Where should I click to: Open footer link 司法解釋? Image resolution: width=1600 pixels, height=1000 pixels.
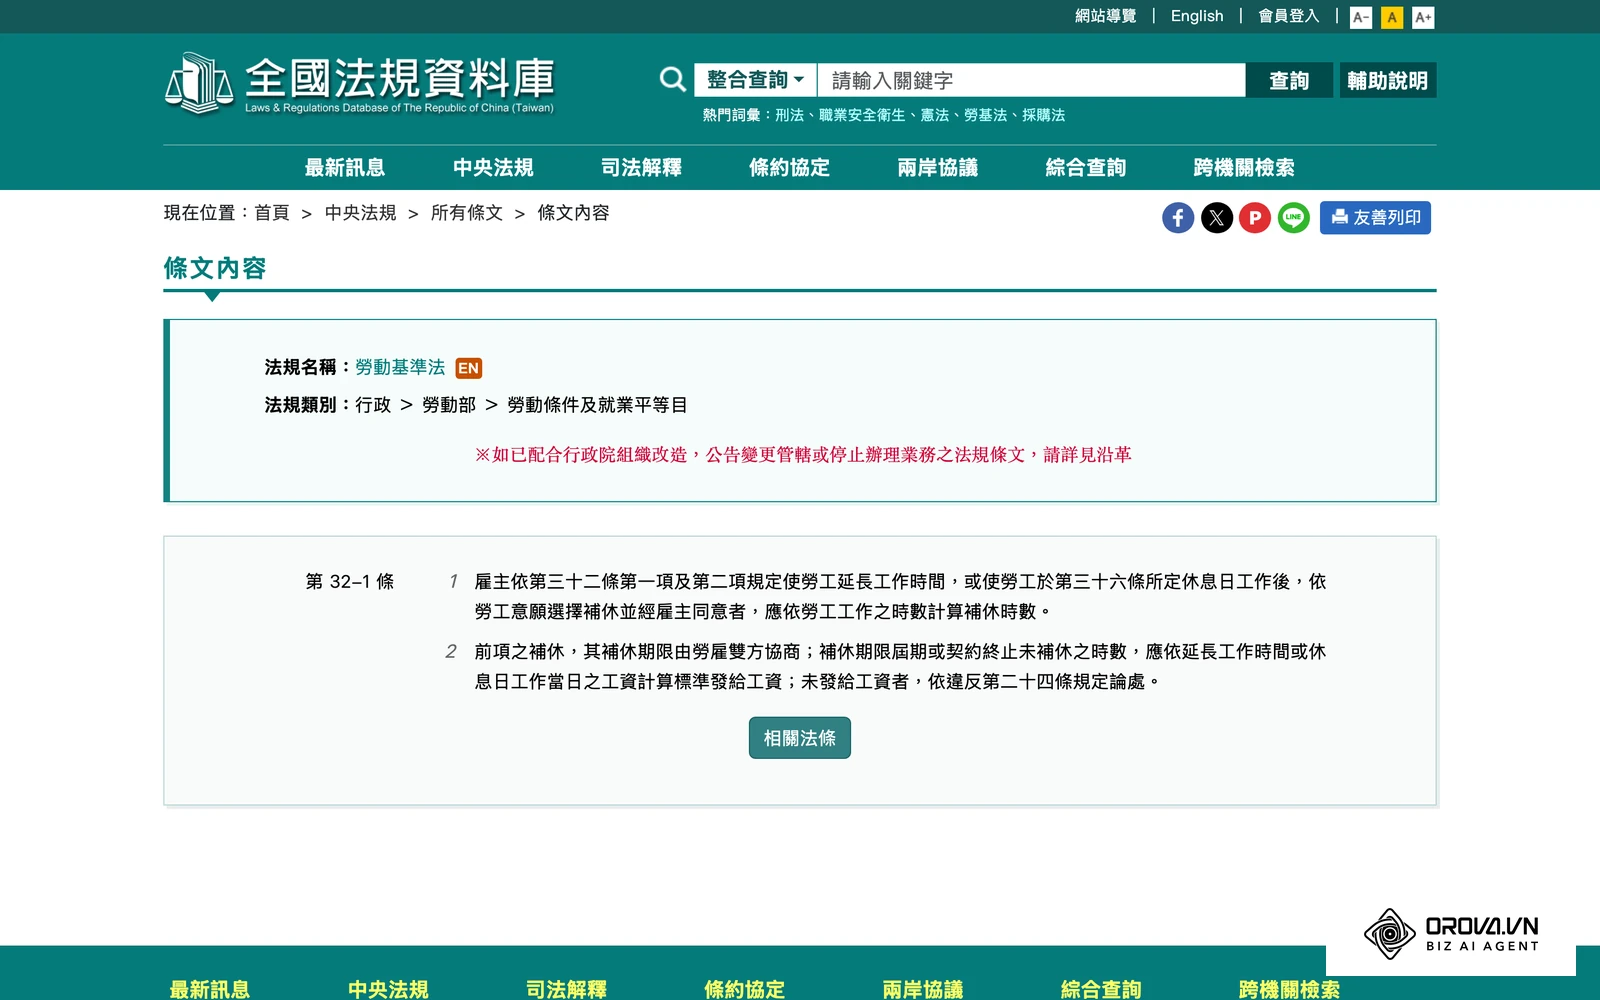click(566, 989)
